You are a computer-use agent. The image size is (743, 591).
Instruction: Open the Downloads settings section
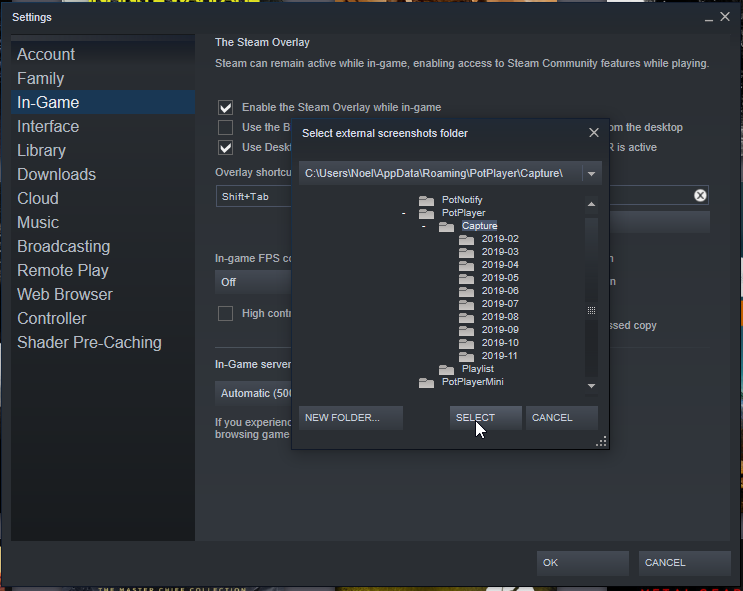[x=56, y=174]
